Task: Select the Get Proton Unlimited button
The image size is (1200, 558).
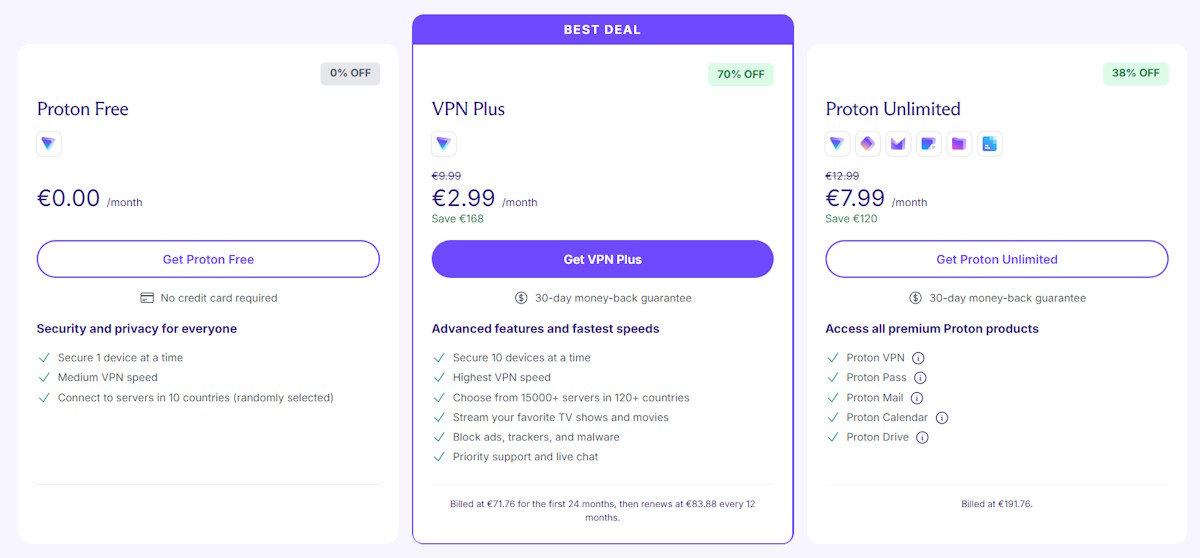Action: pyautogui.click(x=996, y=259)
